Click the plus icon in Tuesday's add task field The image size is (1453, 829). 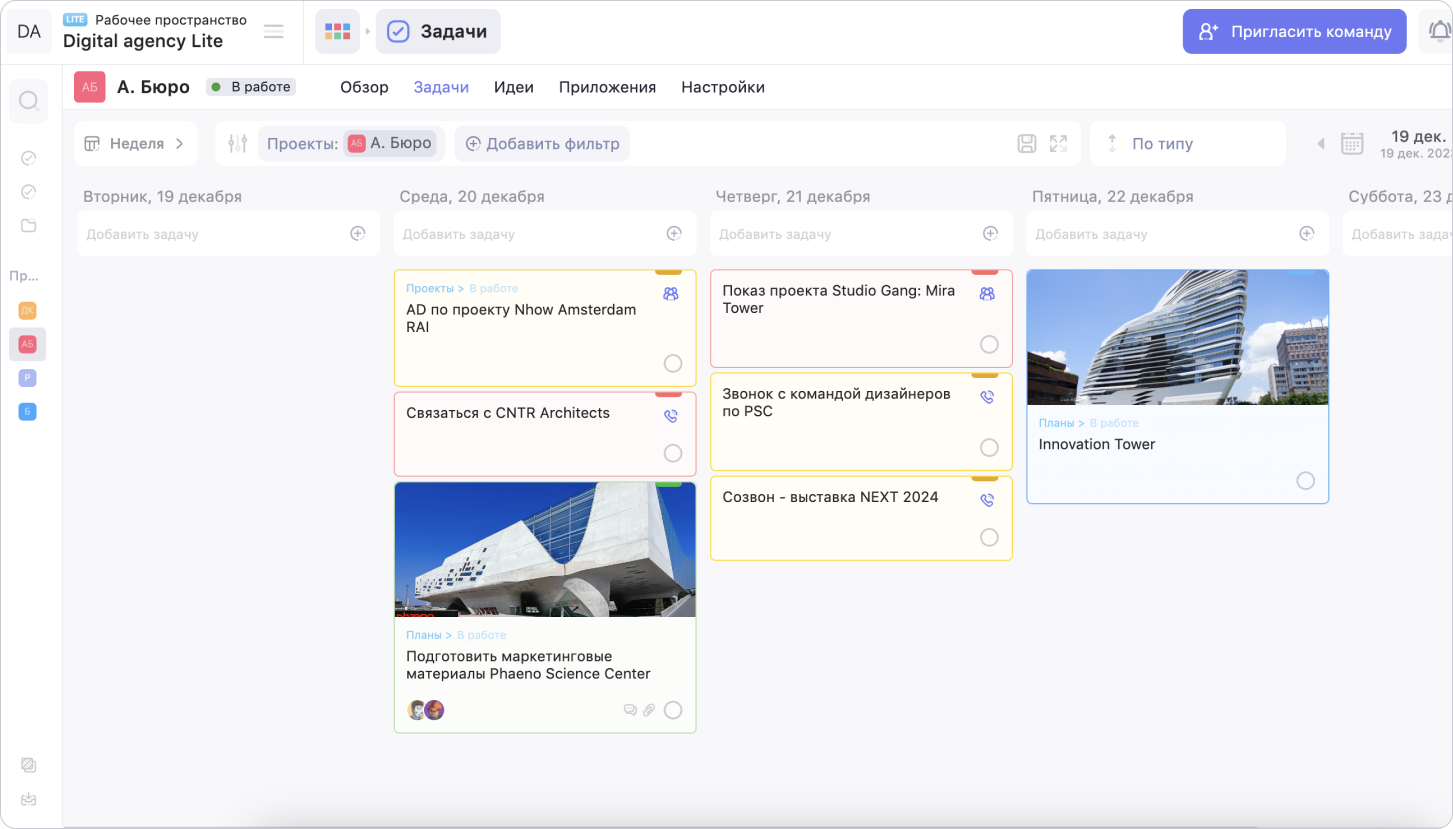(x=357, y=234)
